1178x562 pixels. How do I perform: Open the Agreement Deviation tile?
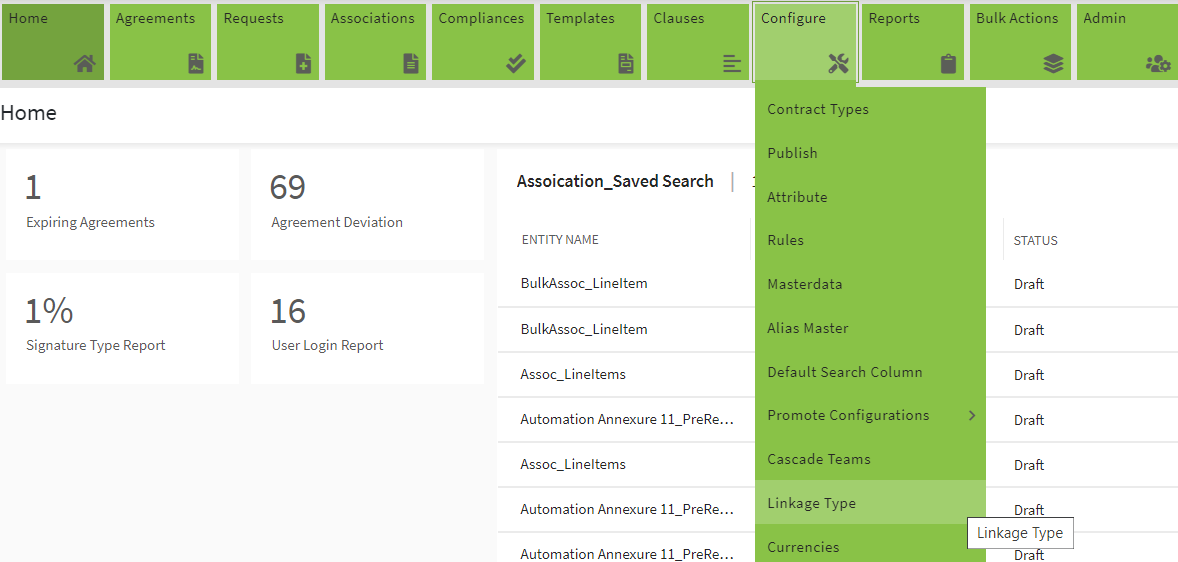click(366, 204)
